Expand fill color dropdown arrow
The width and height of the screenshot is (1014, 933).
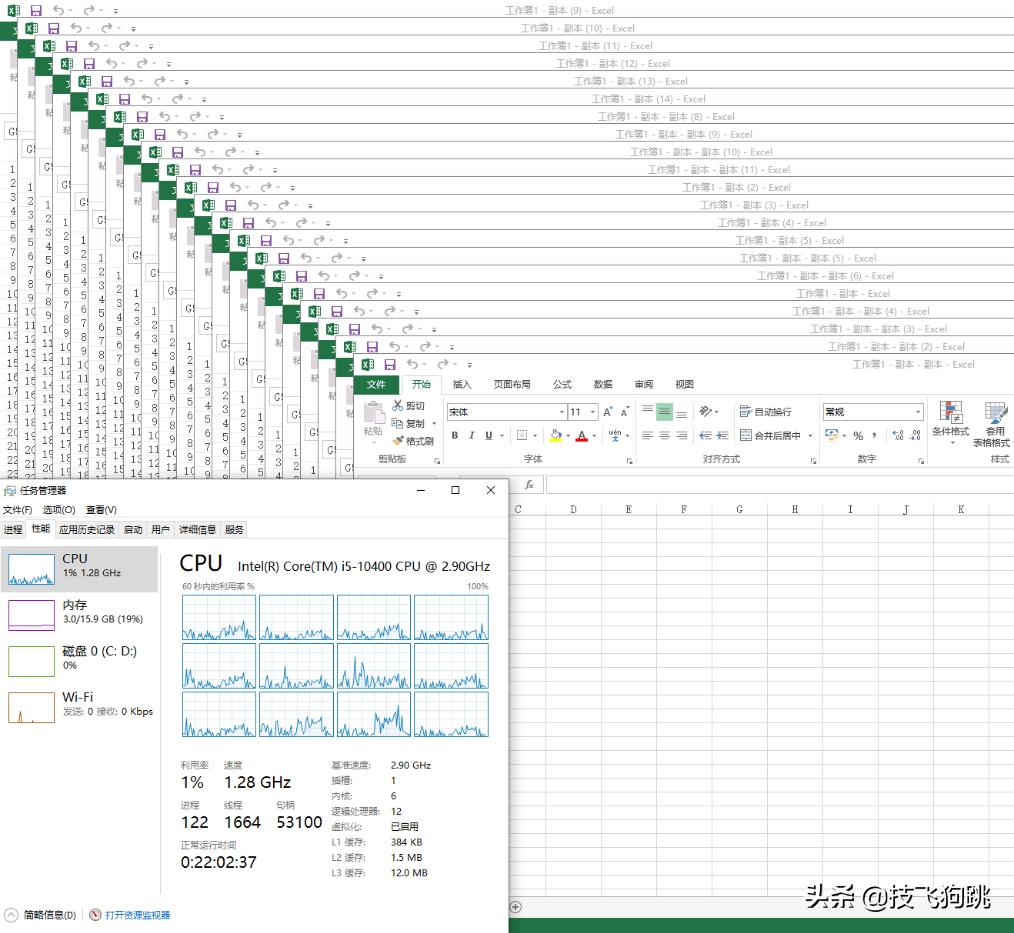[x=568, y=436]
